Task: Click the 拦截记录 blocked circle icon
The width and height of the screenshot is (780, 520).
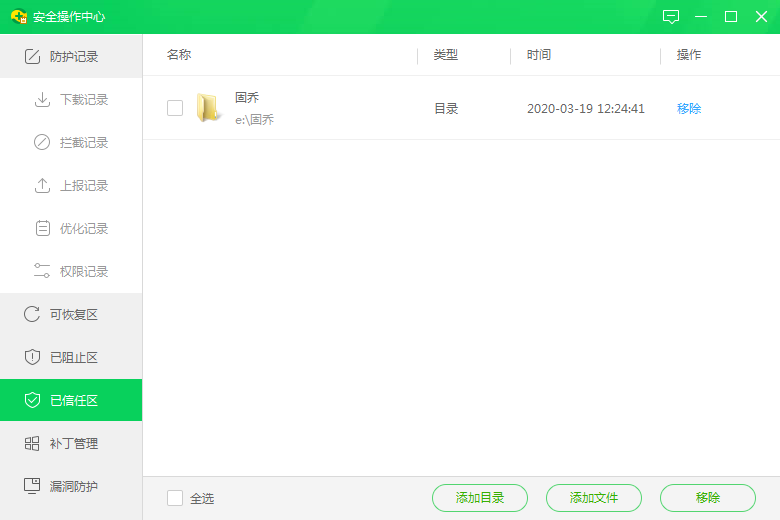Action: pyautogui.click(x=42, y=142)
